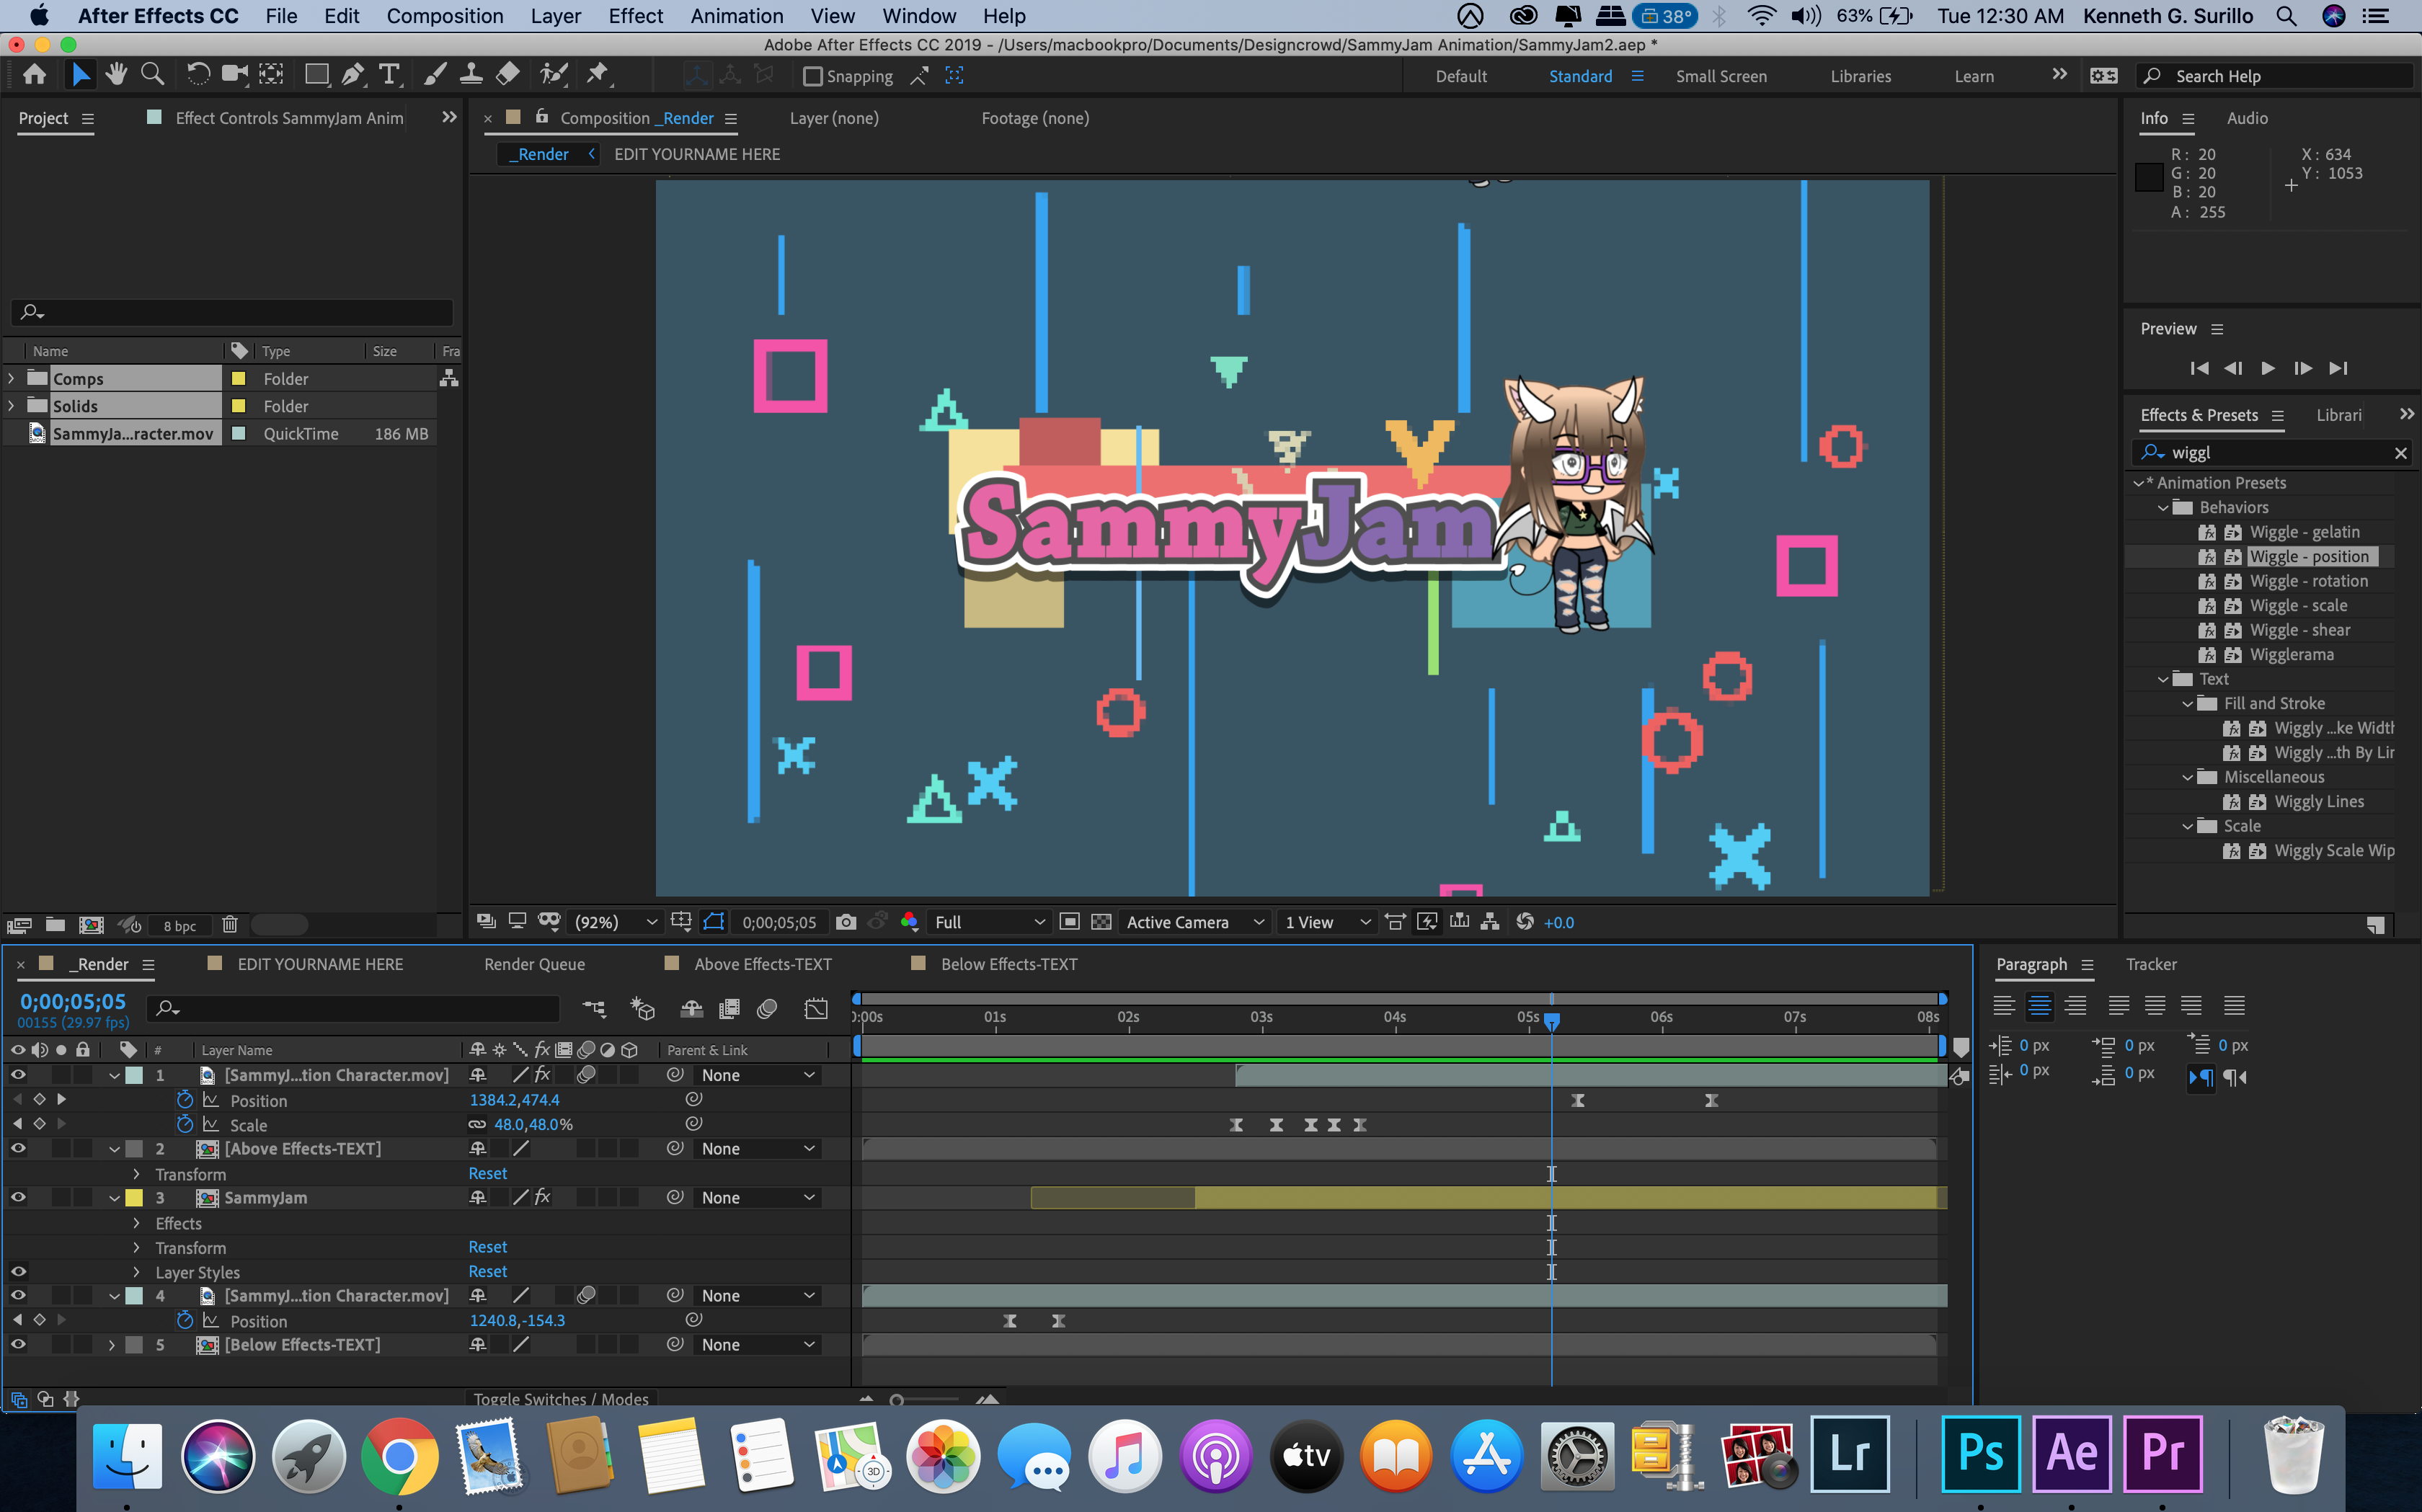Toggle Scale stopwatch on layer 1

click(x=185, y=1124)
